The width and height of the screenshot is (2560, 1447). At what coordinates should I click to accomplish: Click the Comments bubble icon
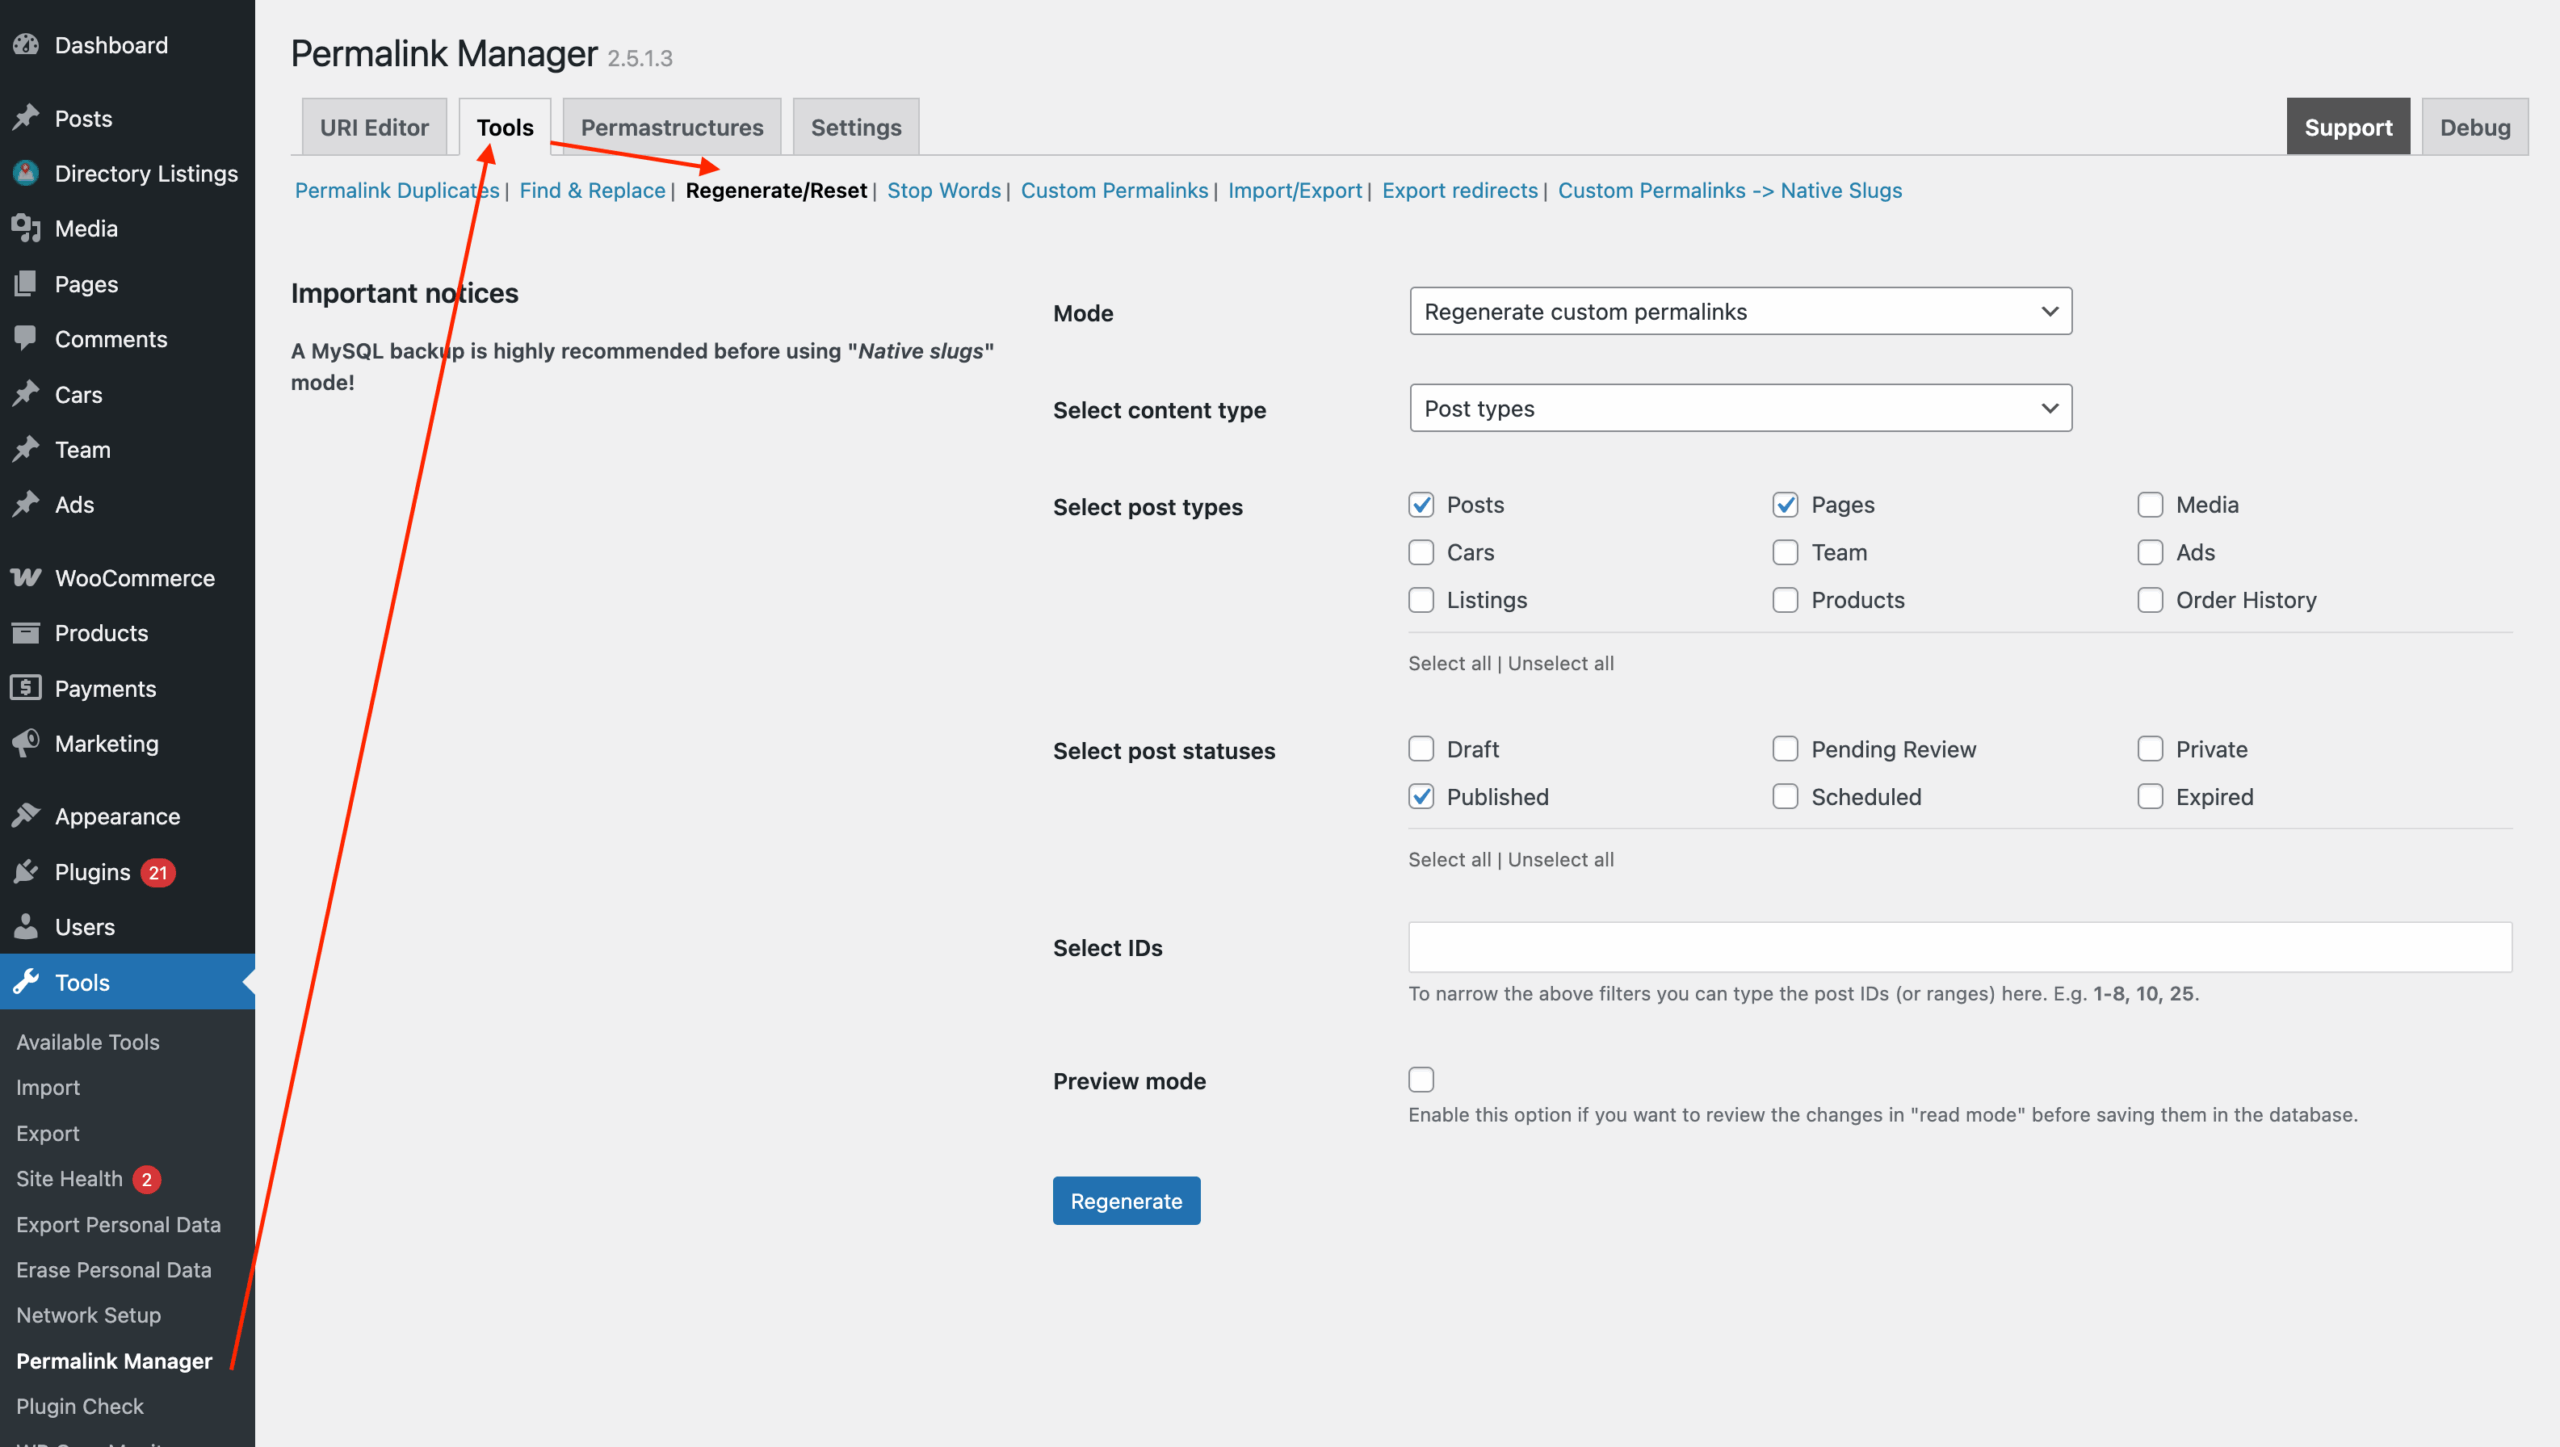[x=26, y=339]
